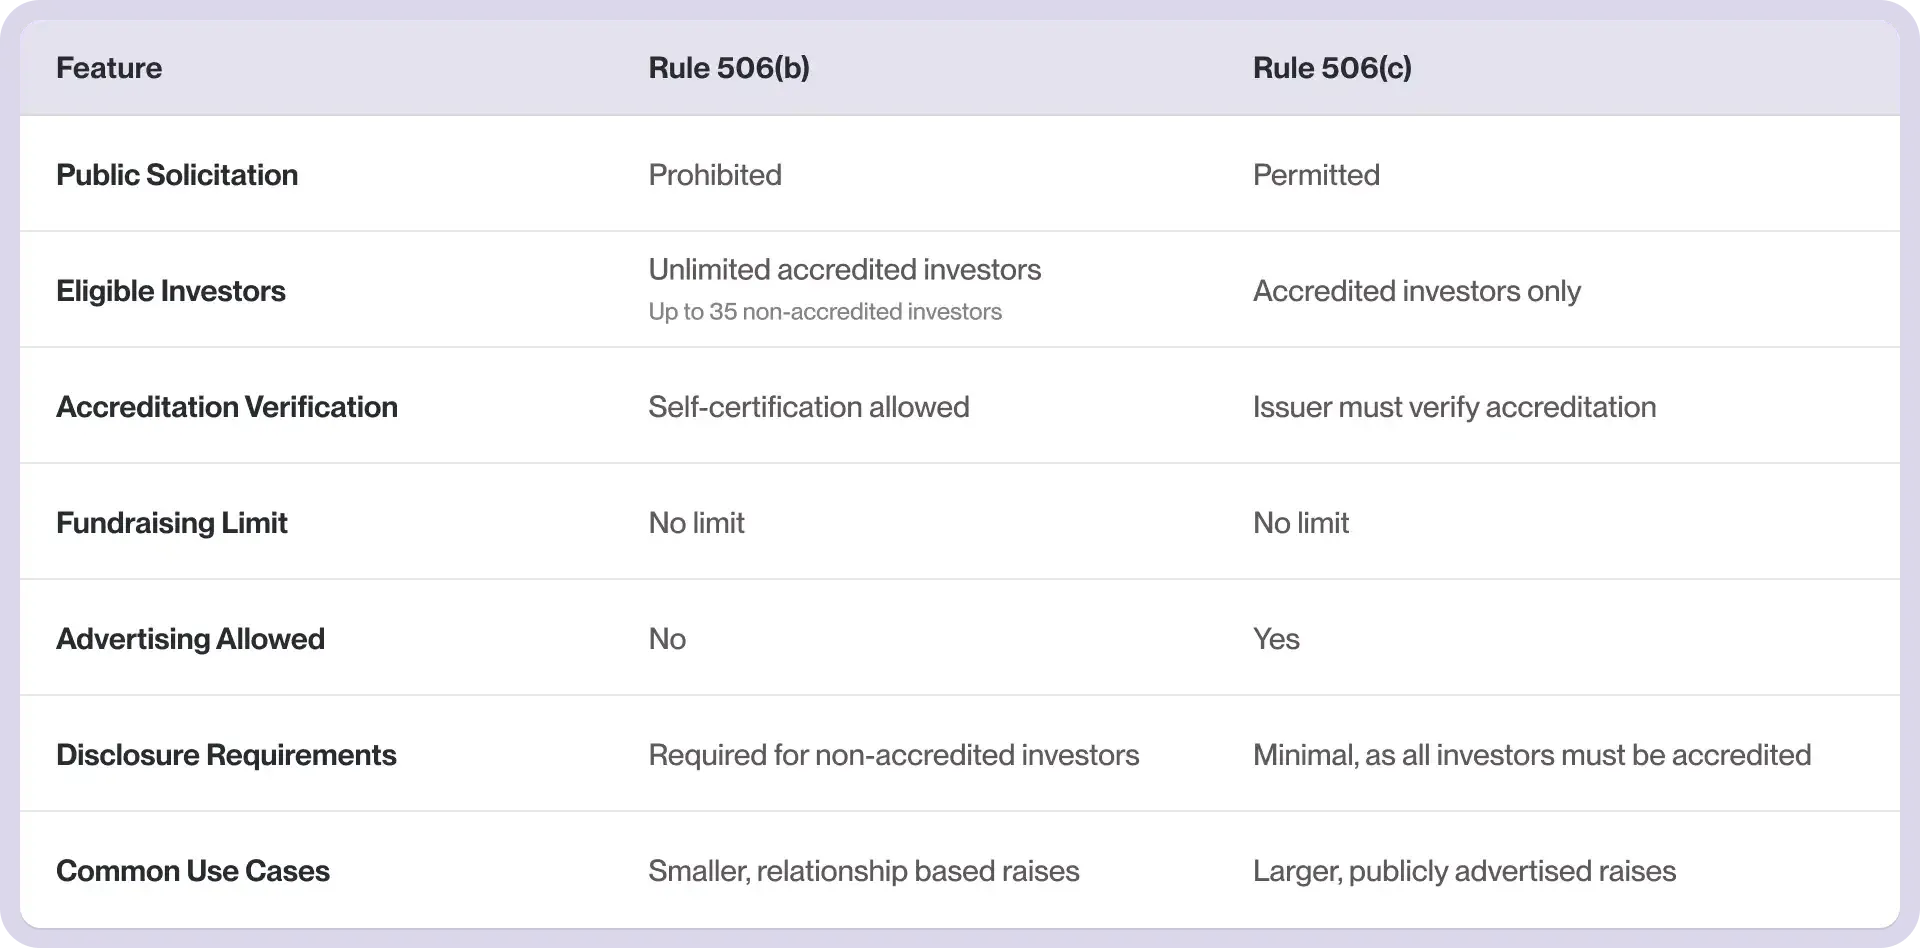Select the Fundraising Limit row label
The height and width of the screenshot is (948, 1920).
(x=172, y=523)
